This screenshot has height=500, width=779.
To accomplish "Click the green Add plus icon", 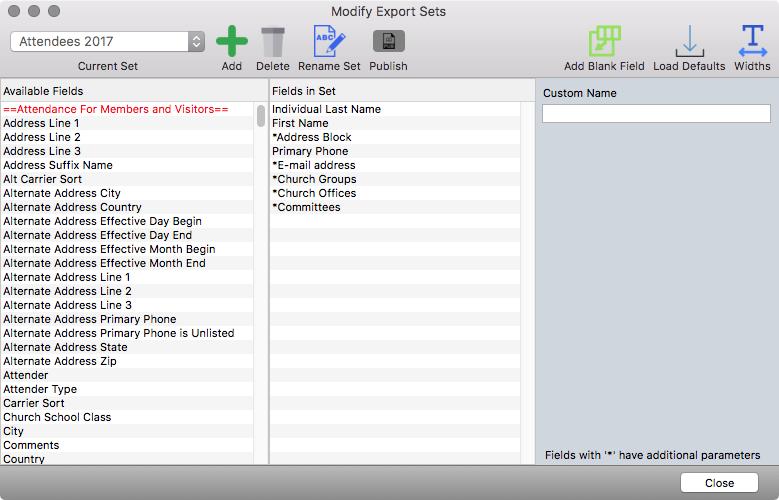I will (232, 42).
